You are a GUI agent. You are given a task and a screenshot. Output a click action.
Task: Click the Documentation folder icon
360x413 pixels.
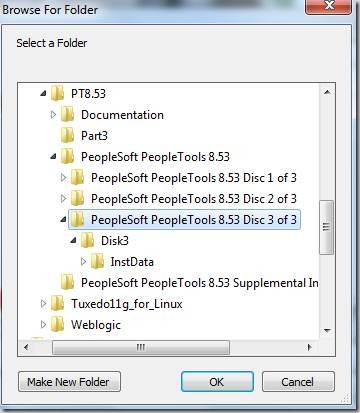coord(67,115)
